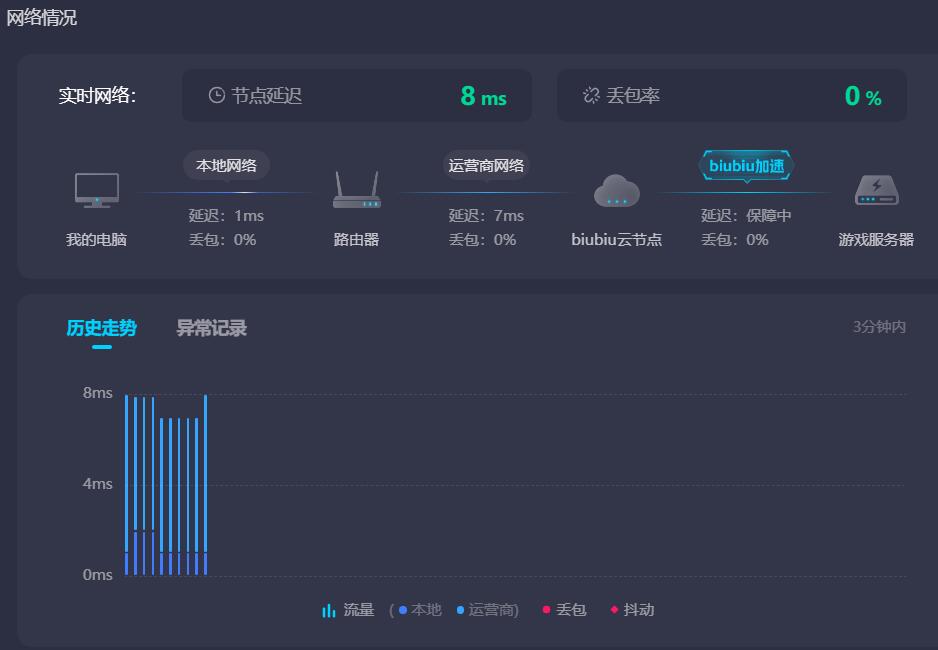
Task: Click the 本地网络 label button
Action: pos(226,165)
